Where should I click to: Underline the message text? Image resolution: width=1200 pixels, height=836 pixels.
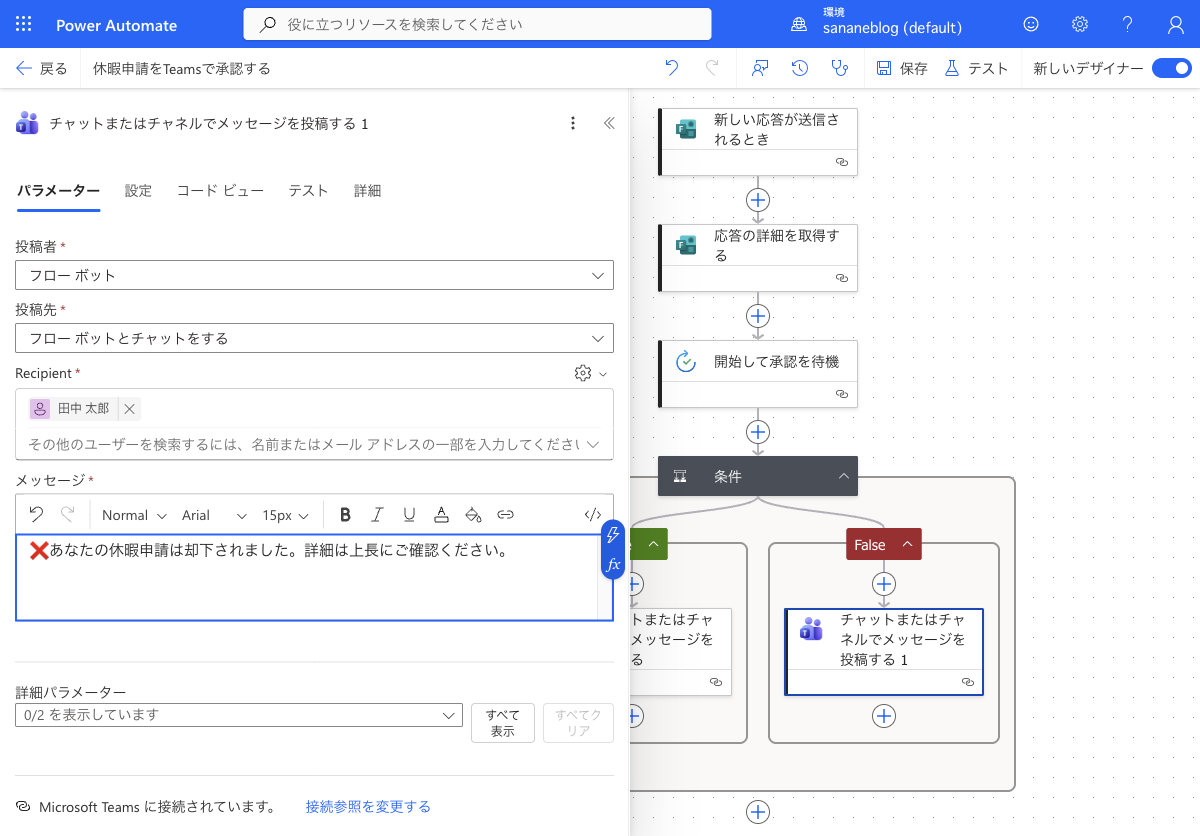[x=409, y=515]
